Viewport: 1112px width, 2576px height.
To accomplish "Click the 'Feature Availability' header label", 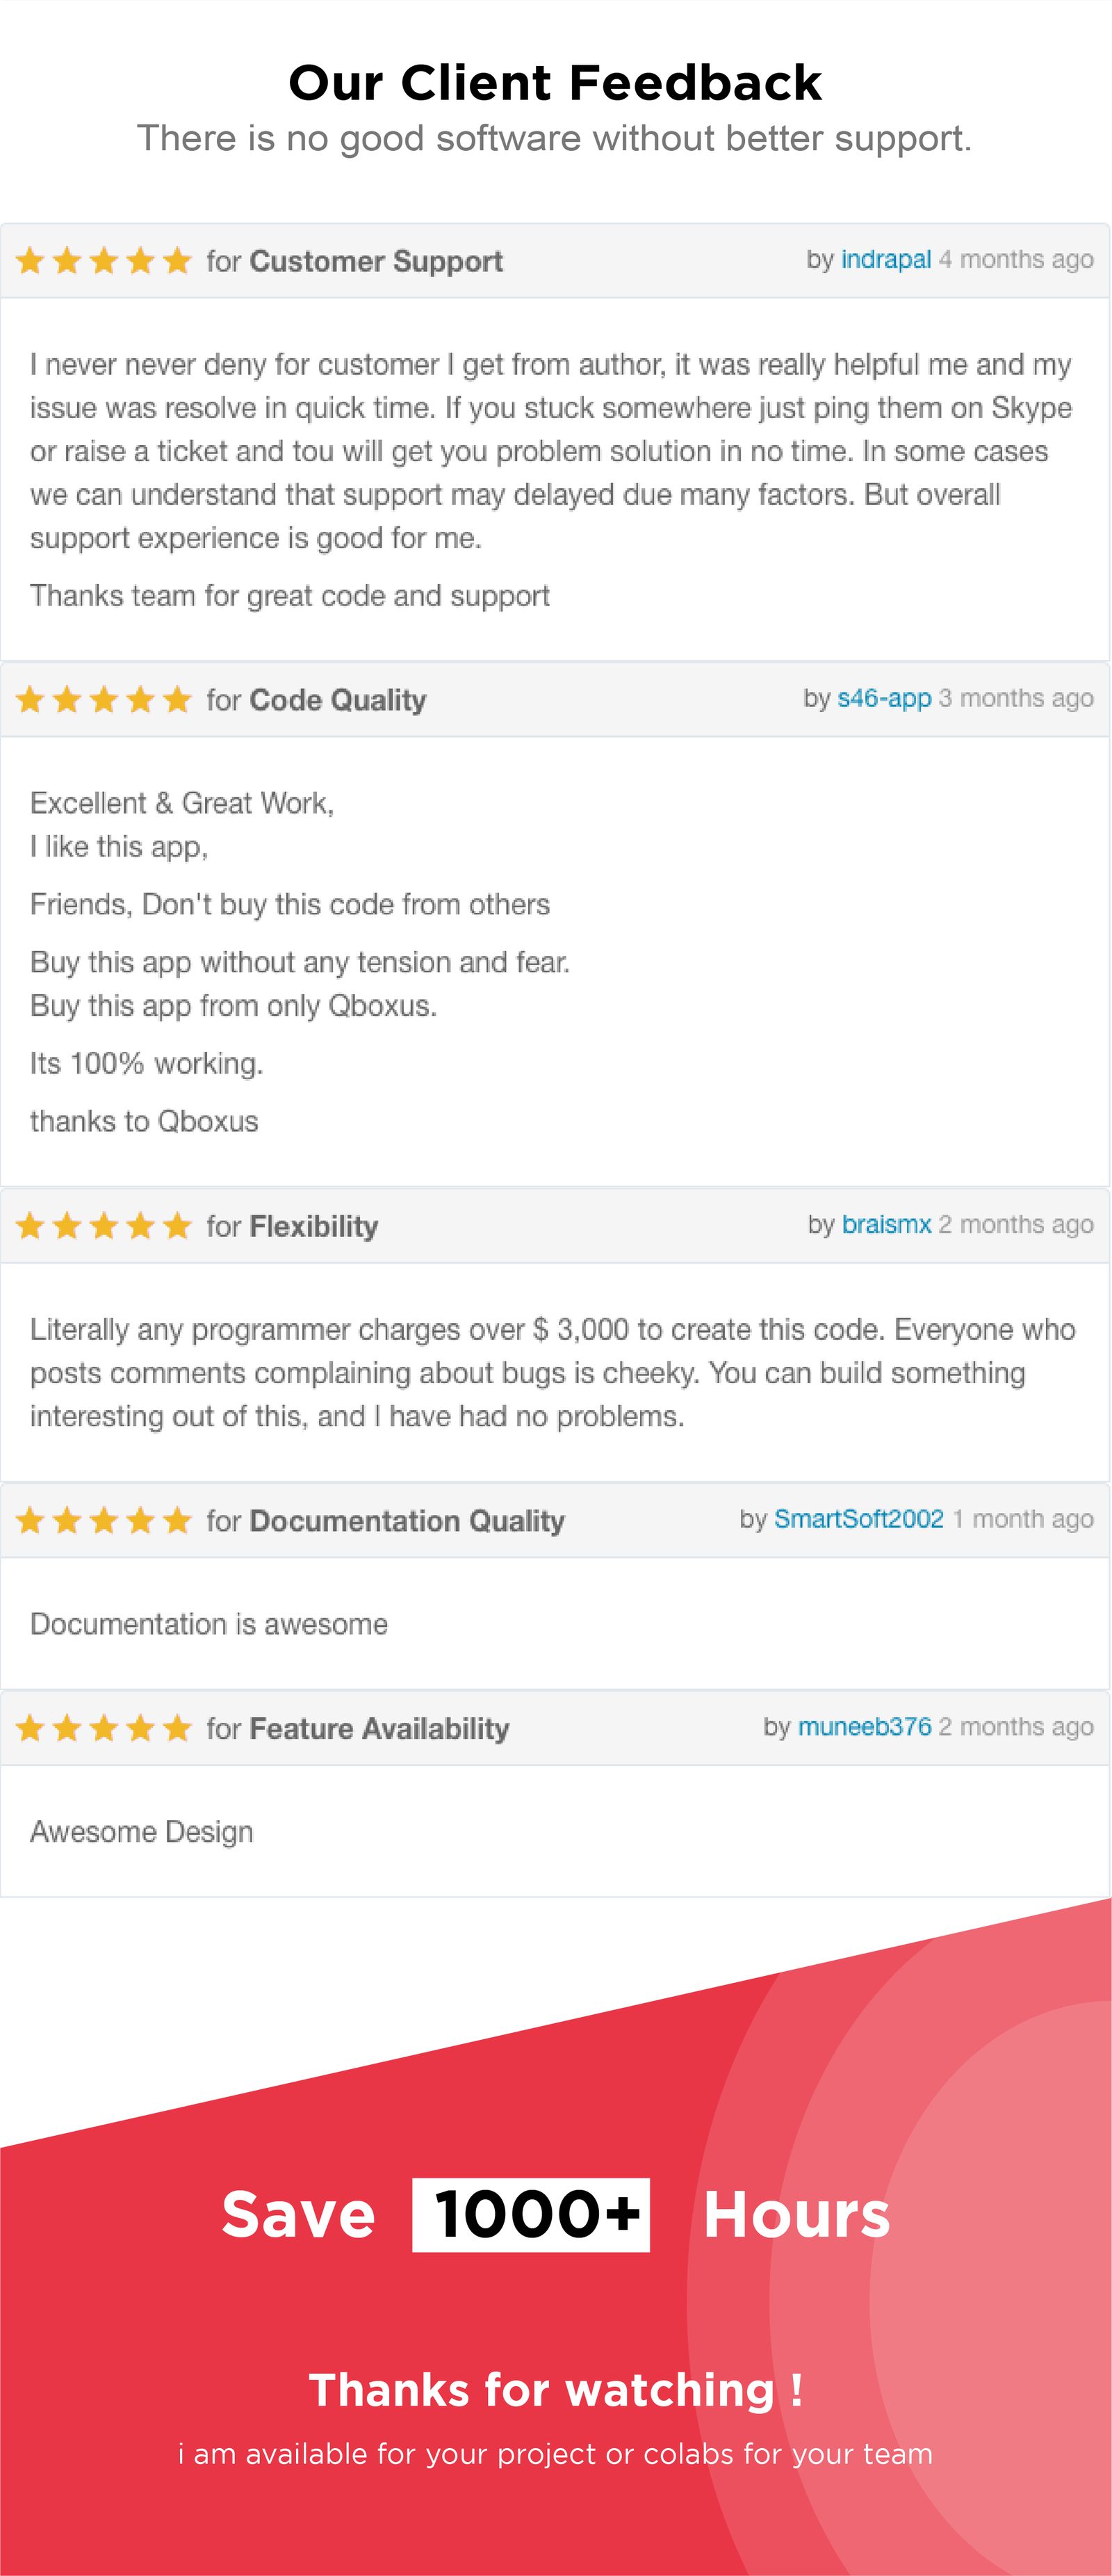I will pyautogui.click(x=379, y=1728).
